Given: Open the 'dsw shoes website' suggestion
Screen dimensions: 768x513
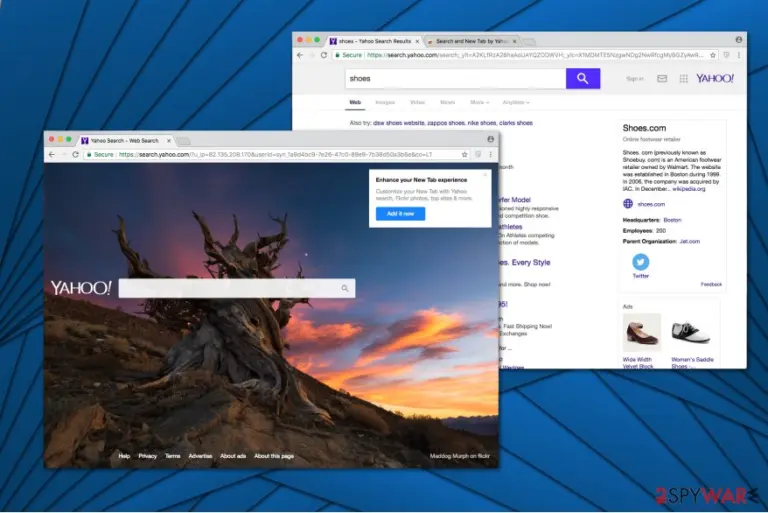Looking at the screenshot, I should click(399, 123).
